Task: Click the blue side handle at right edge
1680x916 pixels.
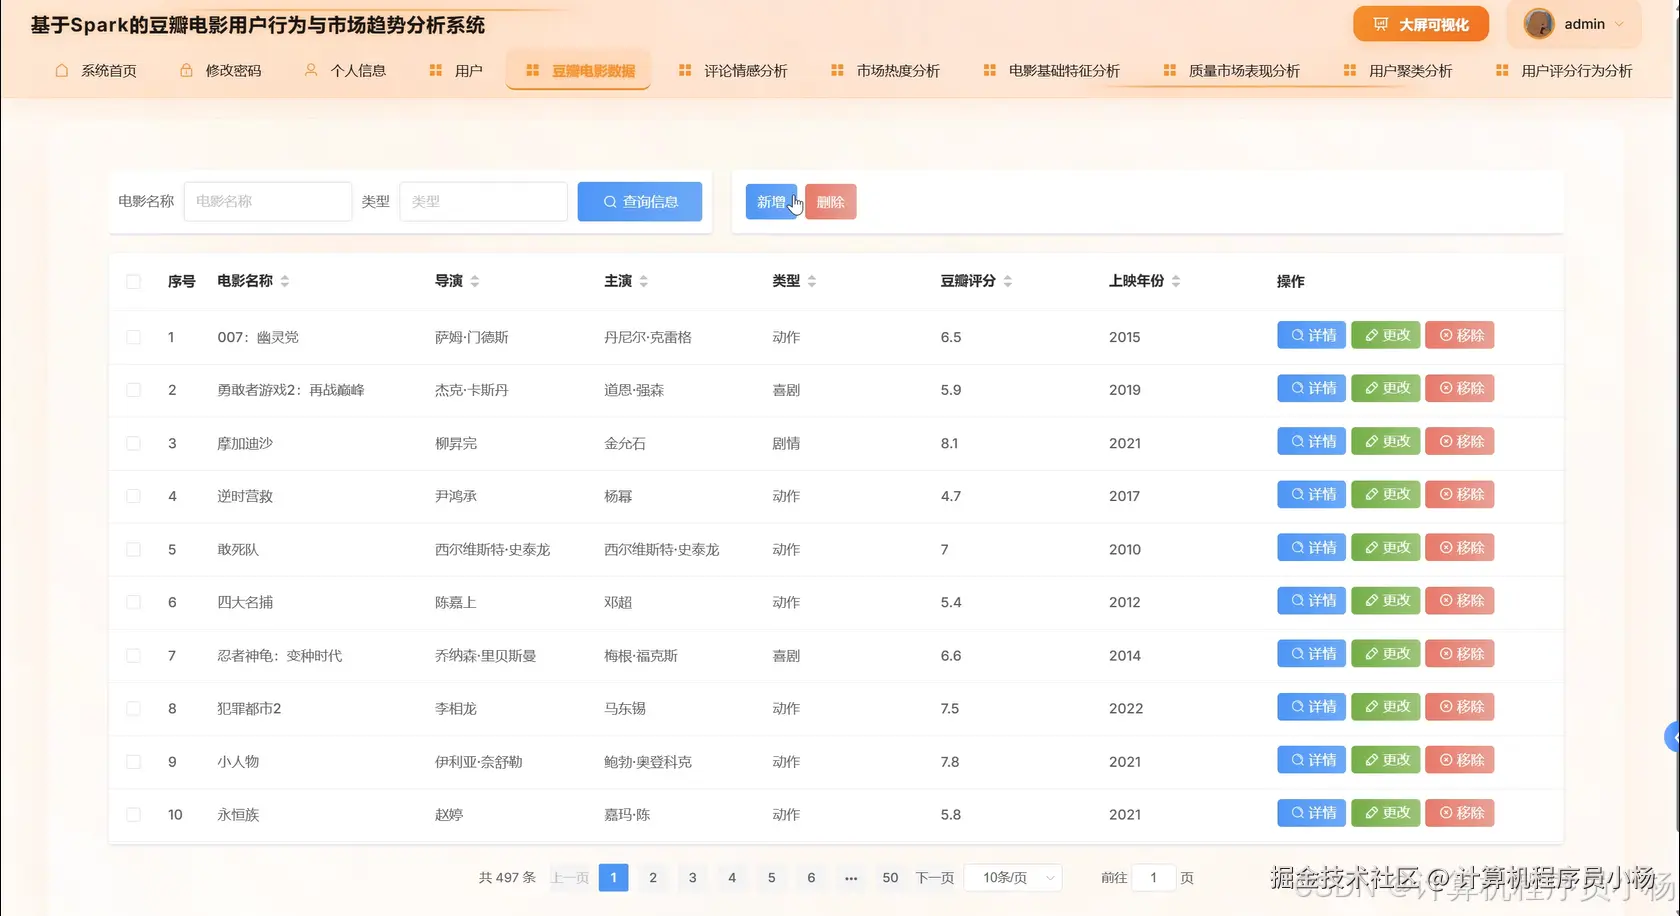Action: 1672,737
